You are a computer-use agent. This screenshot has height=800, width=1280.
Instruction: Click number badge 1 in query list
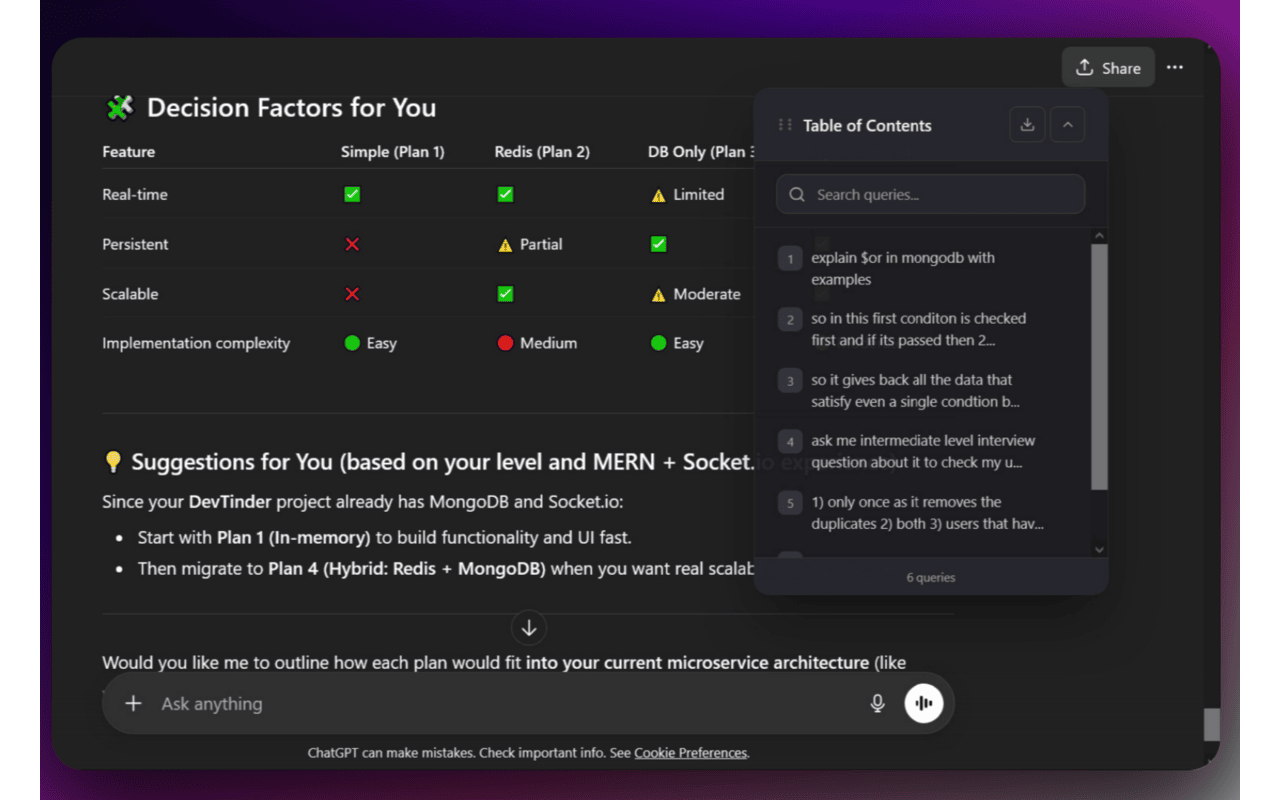tap(790, 259)
